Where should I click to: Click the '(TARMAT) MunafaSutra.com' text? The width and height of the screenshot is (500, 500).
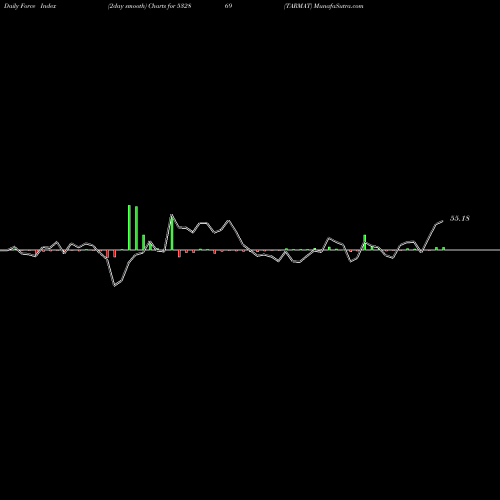(x=323, y=6)
